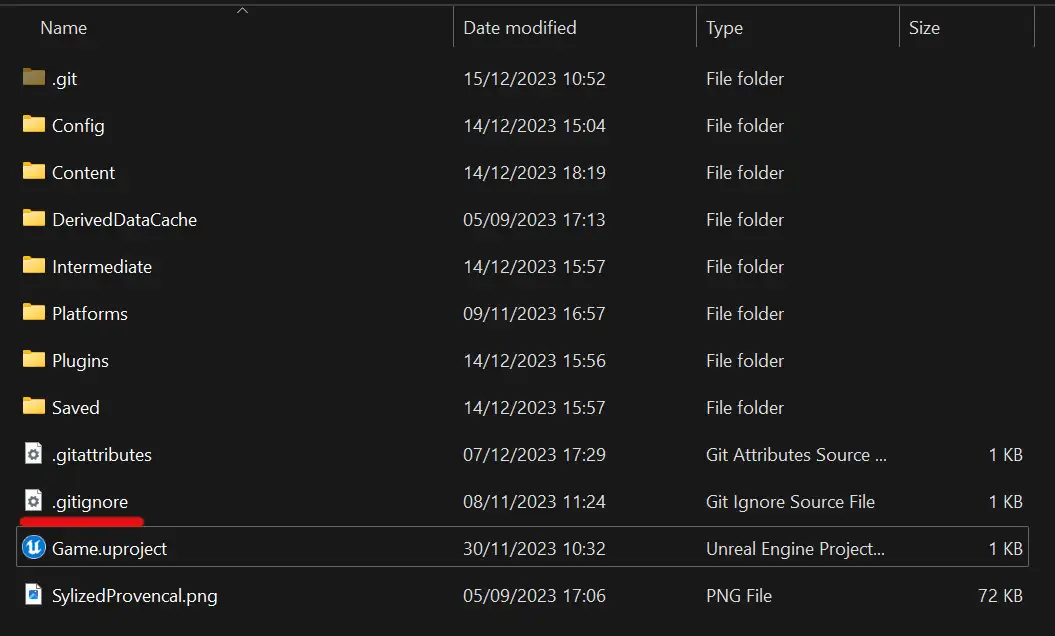Image resolution: width=1055 pixels, height=636 pixels.
Task: Open the Platforms folder
Action: click(x=89, y=313)
